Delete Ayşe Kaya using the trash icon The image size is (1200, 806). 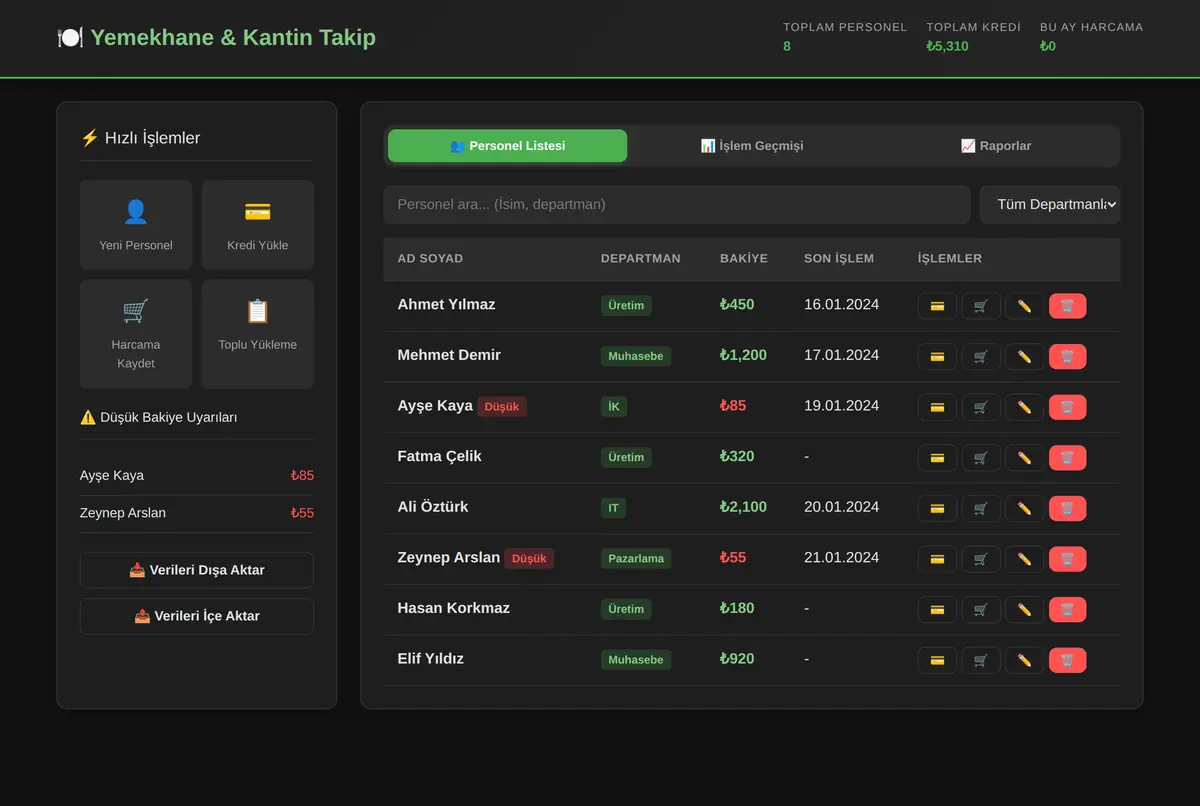click(1067, 407)
